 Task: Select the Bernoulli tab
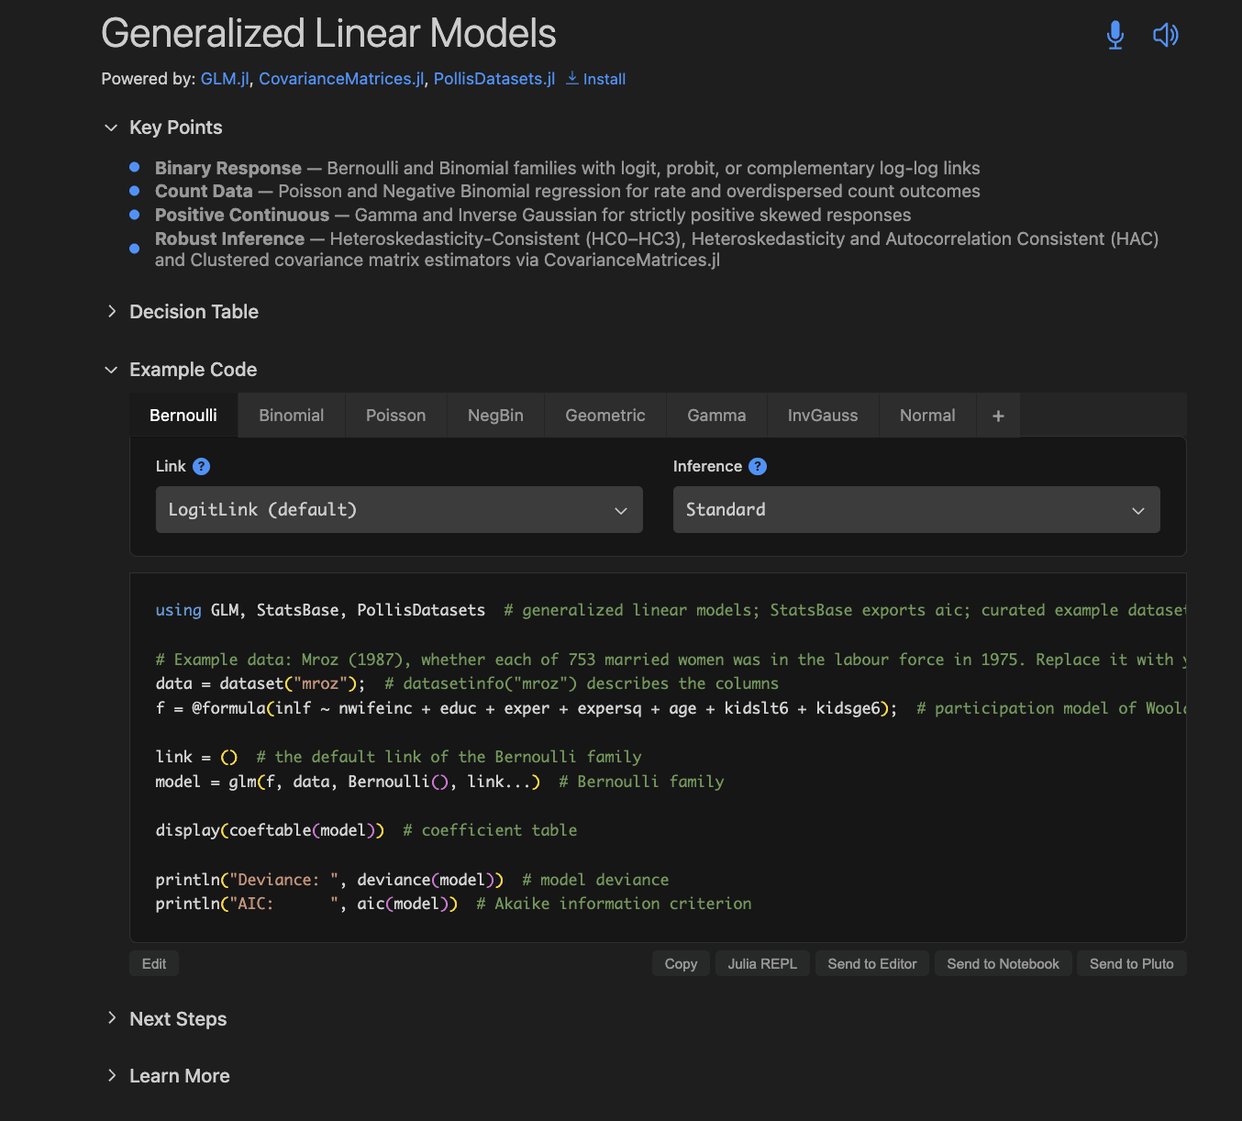point(183,415)
